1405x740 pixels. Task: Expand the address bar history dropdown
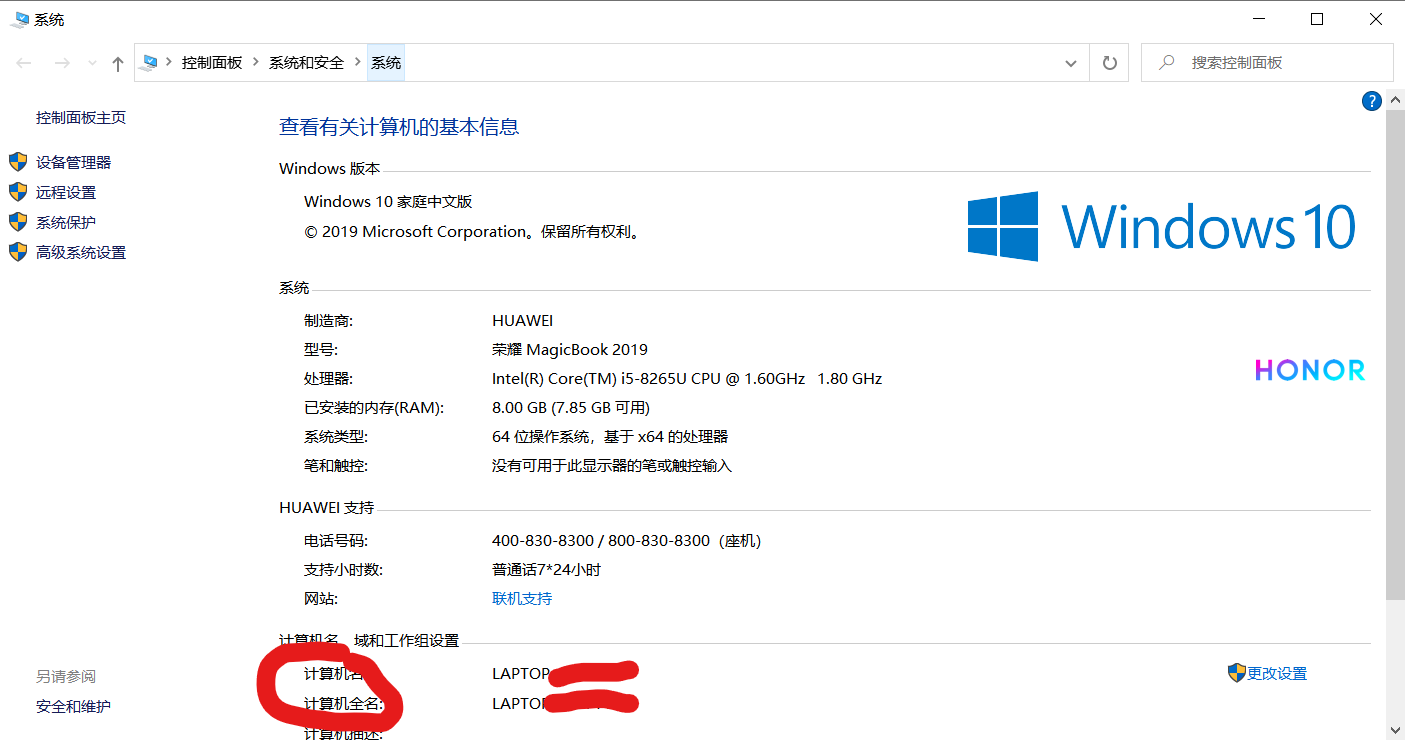[x=1071, y=63]
